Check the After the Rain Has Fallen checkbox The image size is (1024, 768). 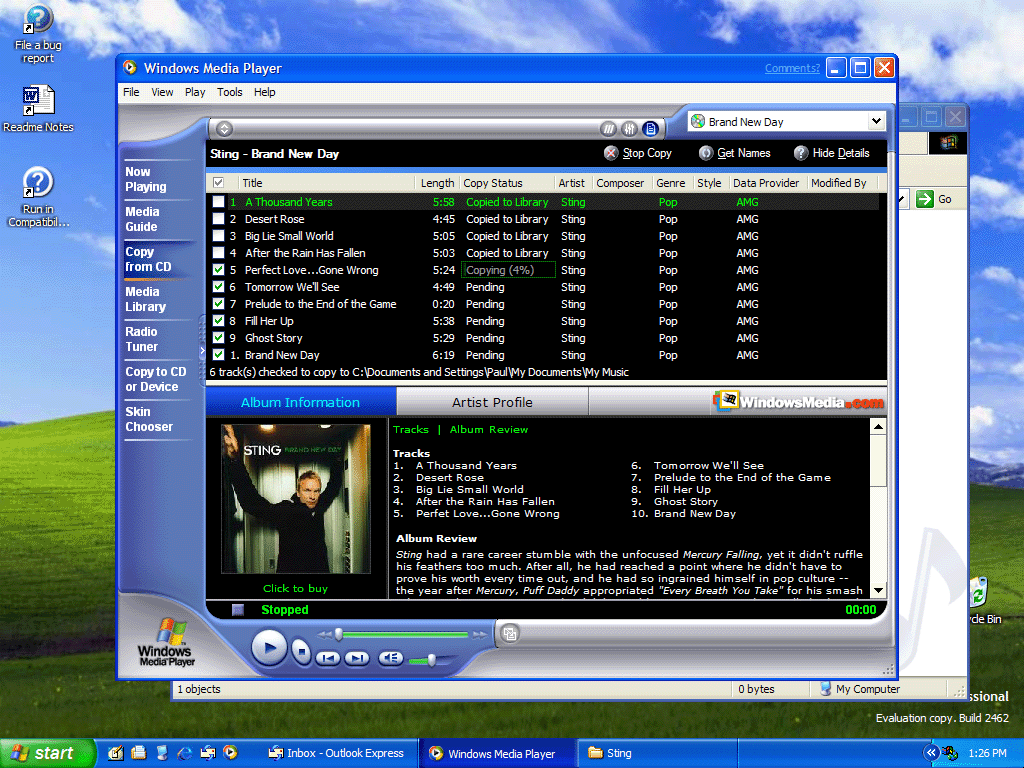click(x=218, y=253)
